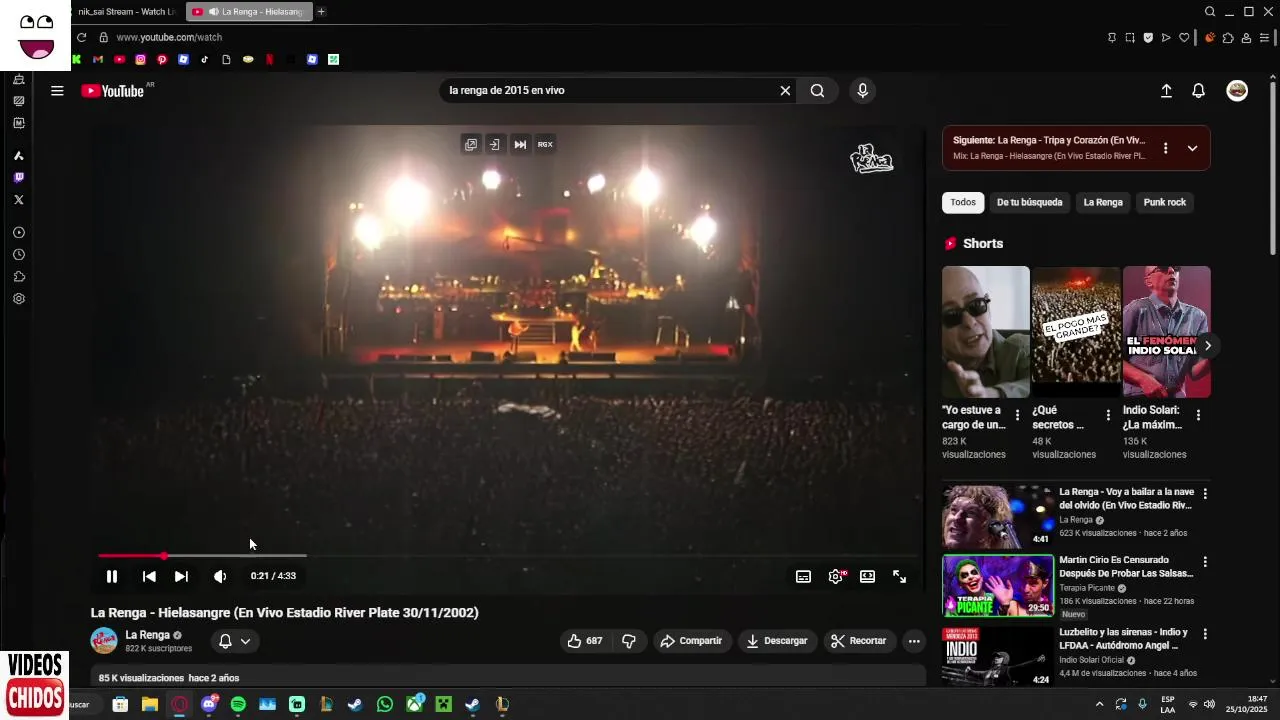This screenshot has height=720, width=1280.
Task: Open options for '¿Qué secretos' Short
Action: coord(1108,415)
